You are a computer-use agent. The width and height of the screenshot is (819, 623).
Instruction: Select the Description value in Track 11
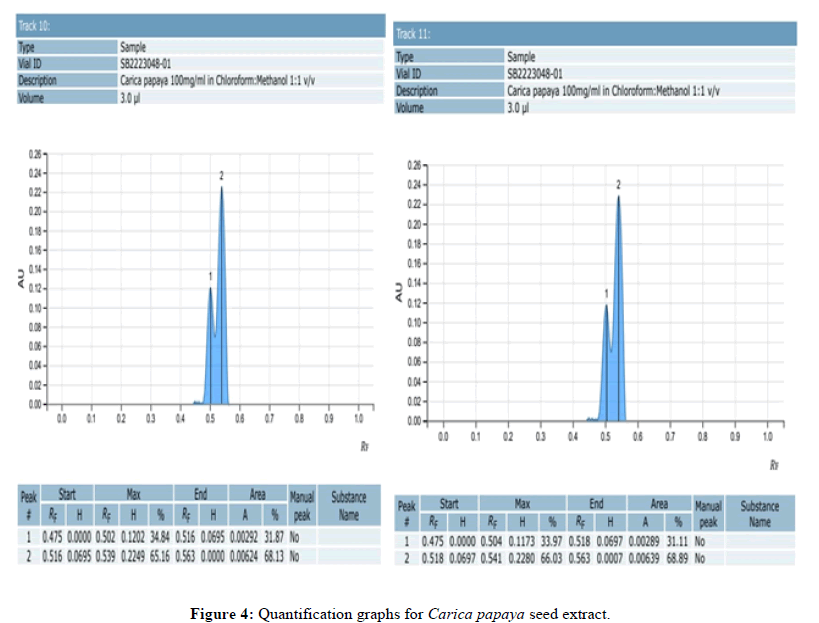click(612, 91)
